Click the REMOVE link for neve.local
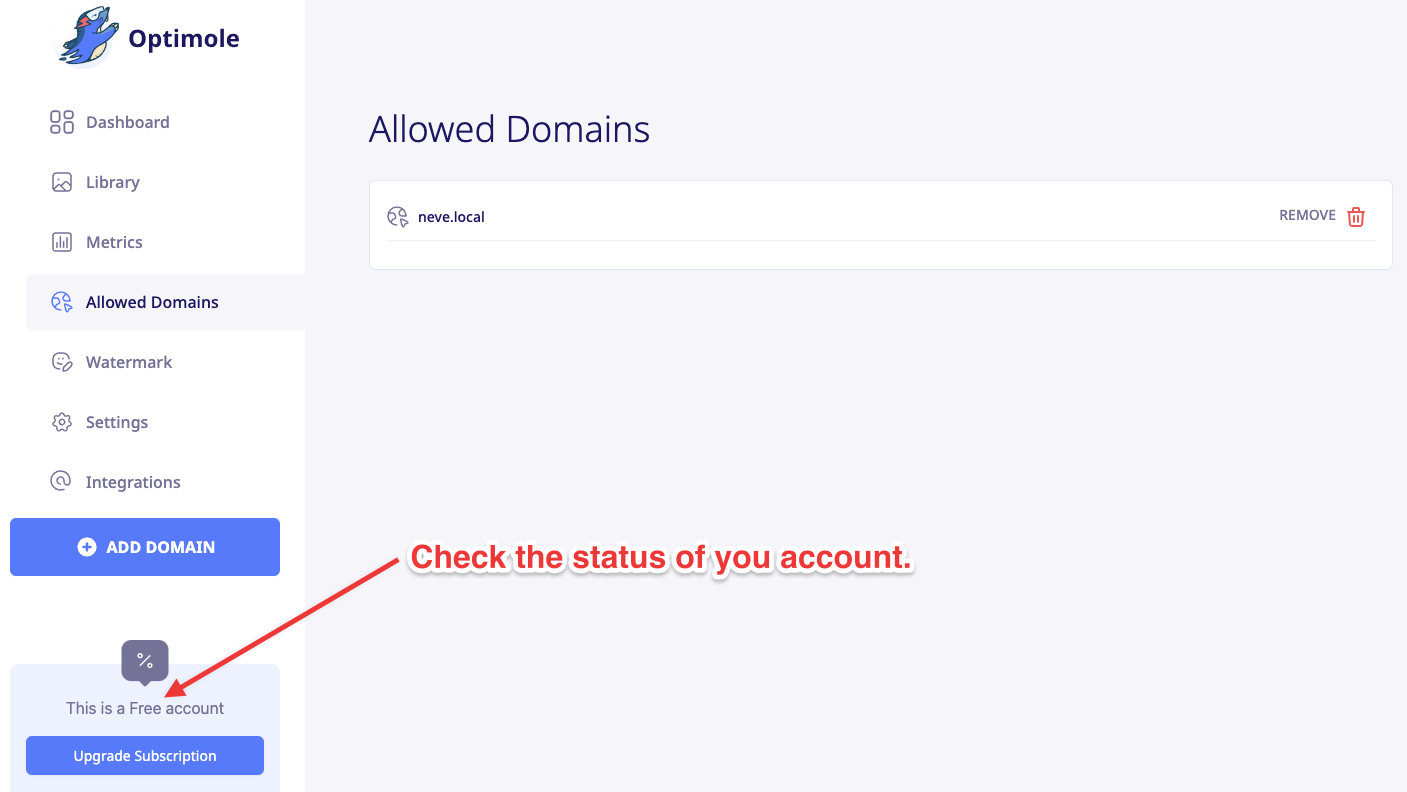 1307,216
